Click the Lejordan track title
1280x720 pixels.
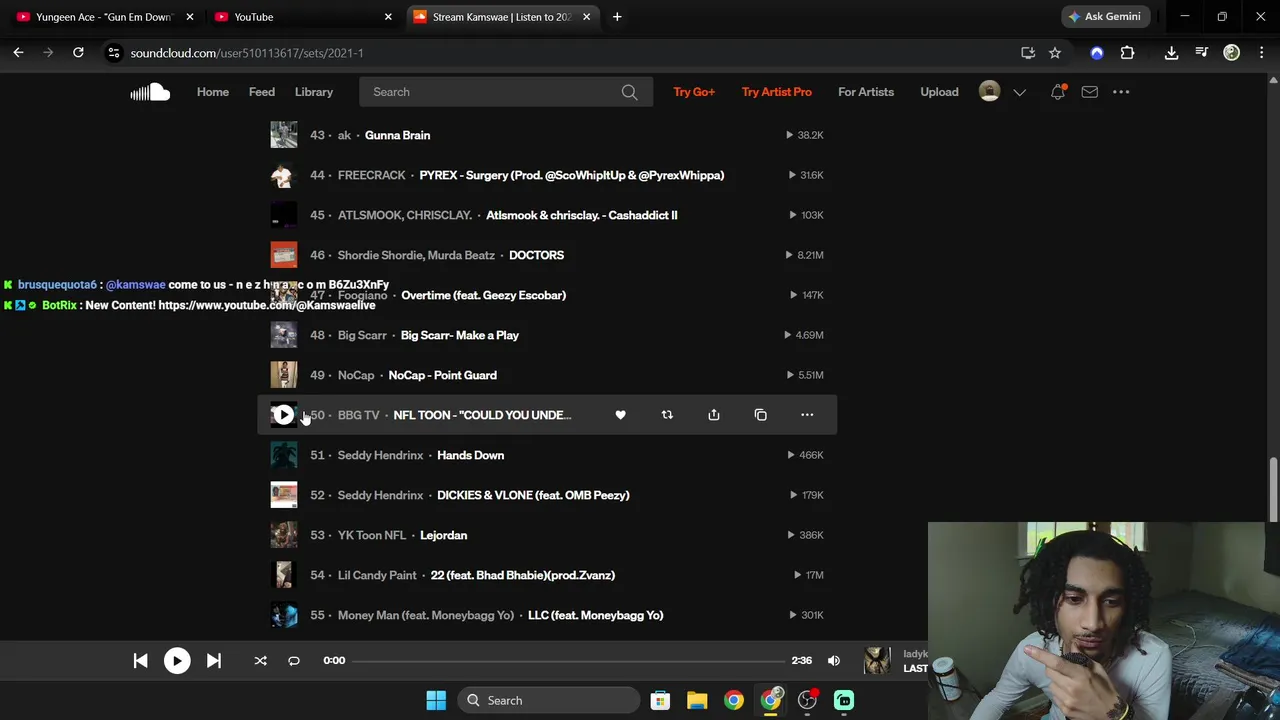[443, 535]
